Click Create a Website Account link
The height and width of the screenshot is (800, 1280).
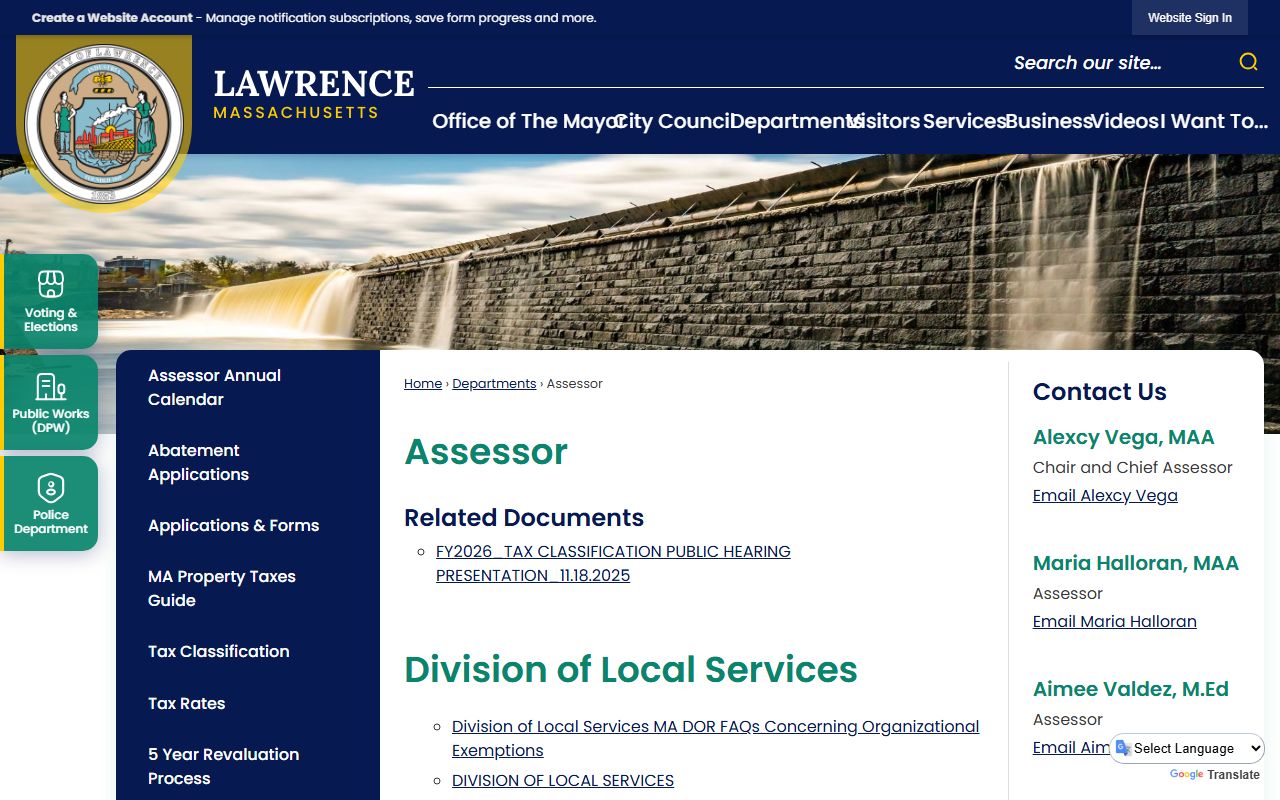pos(112,18)
